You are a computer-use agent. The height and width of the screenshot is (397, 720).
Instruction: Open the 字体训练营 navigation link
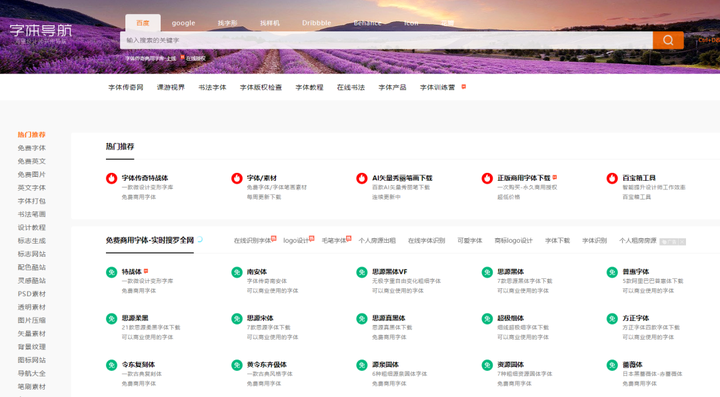(x=437, y=87)
